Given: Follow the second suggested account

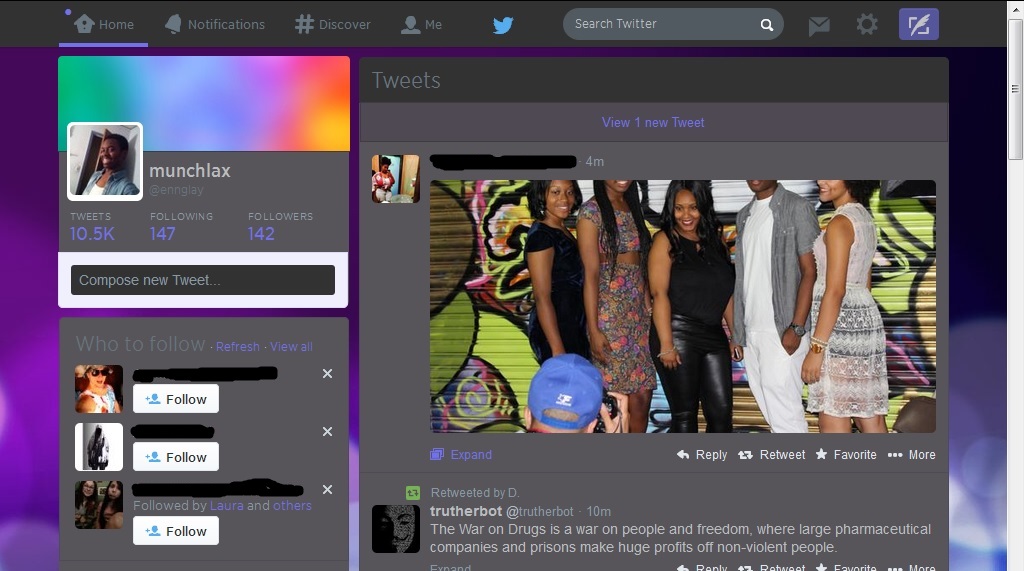Looking at the screenshot, I should pos(176,457).
